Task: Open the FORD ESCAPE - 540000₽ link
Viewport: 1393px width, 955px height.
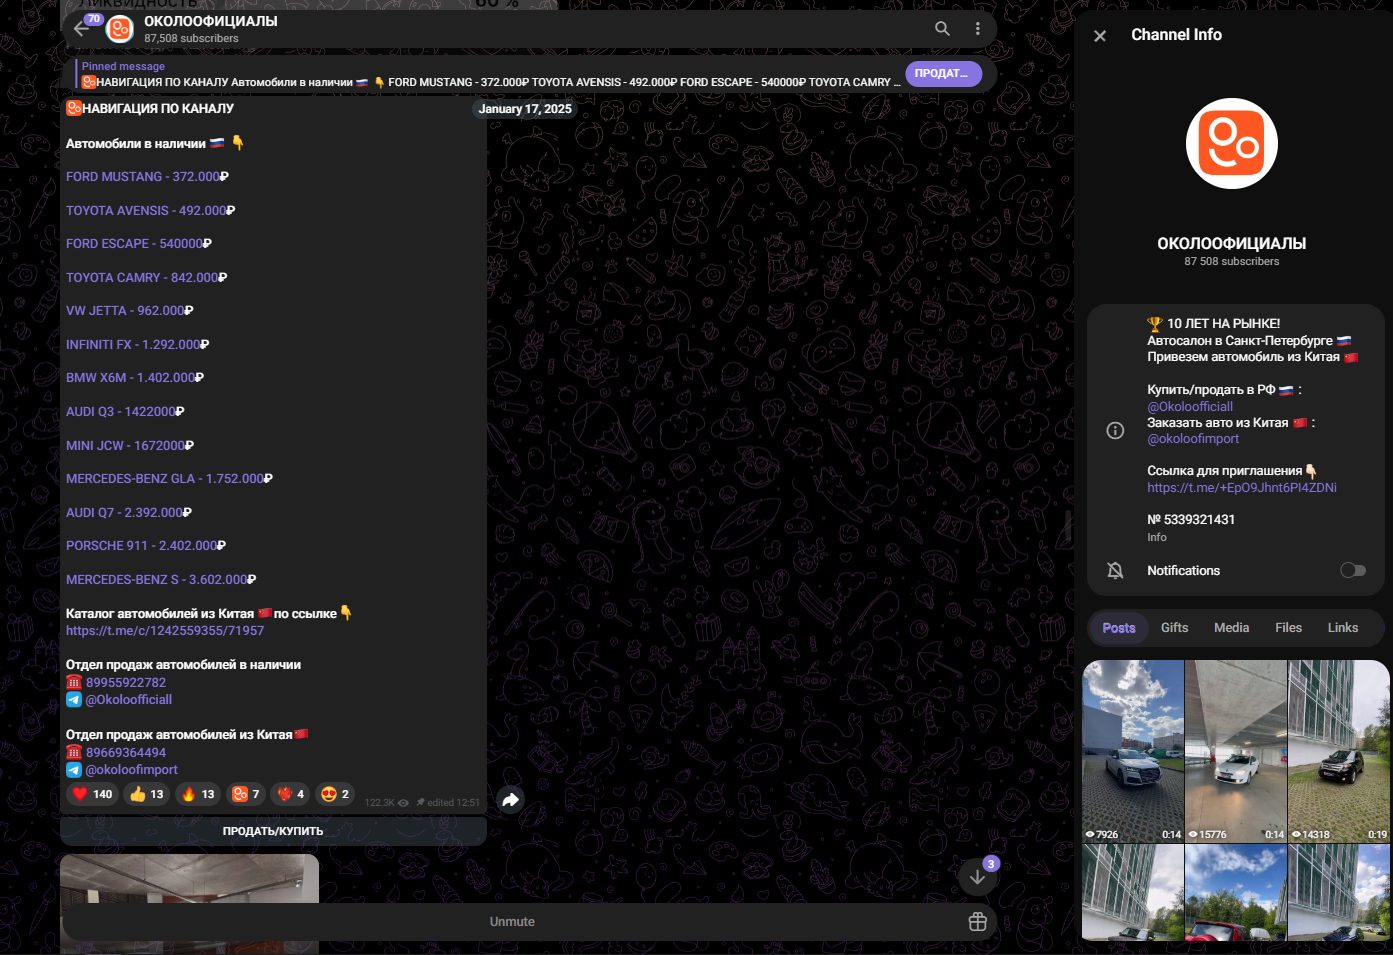Action: [x=139, y=244]
